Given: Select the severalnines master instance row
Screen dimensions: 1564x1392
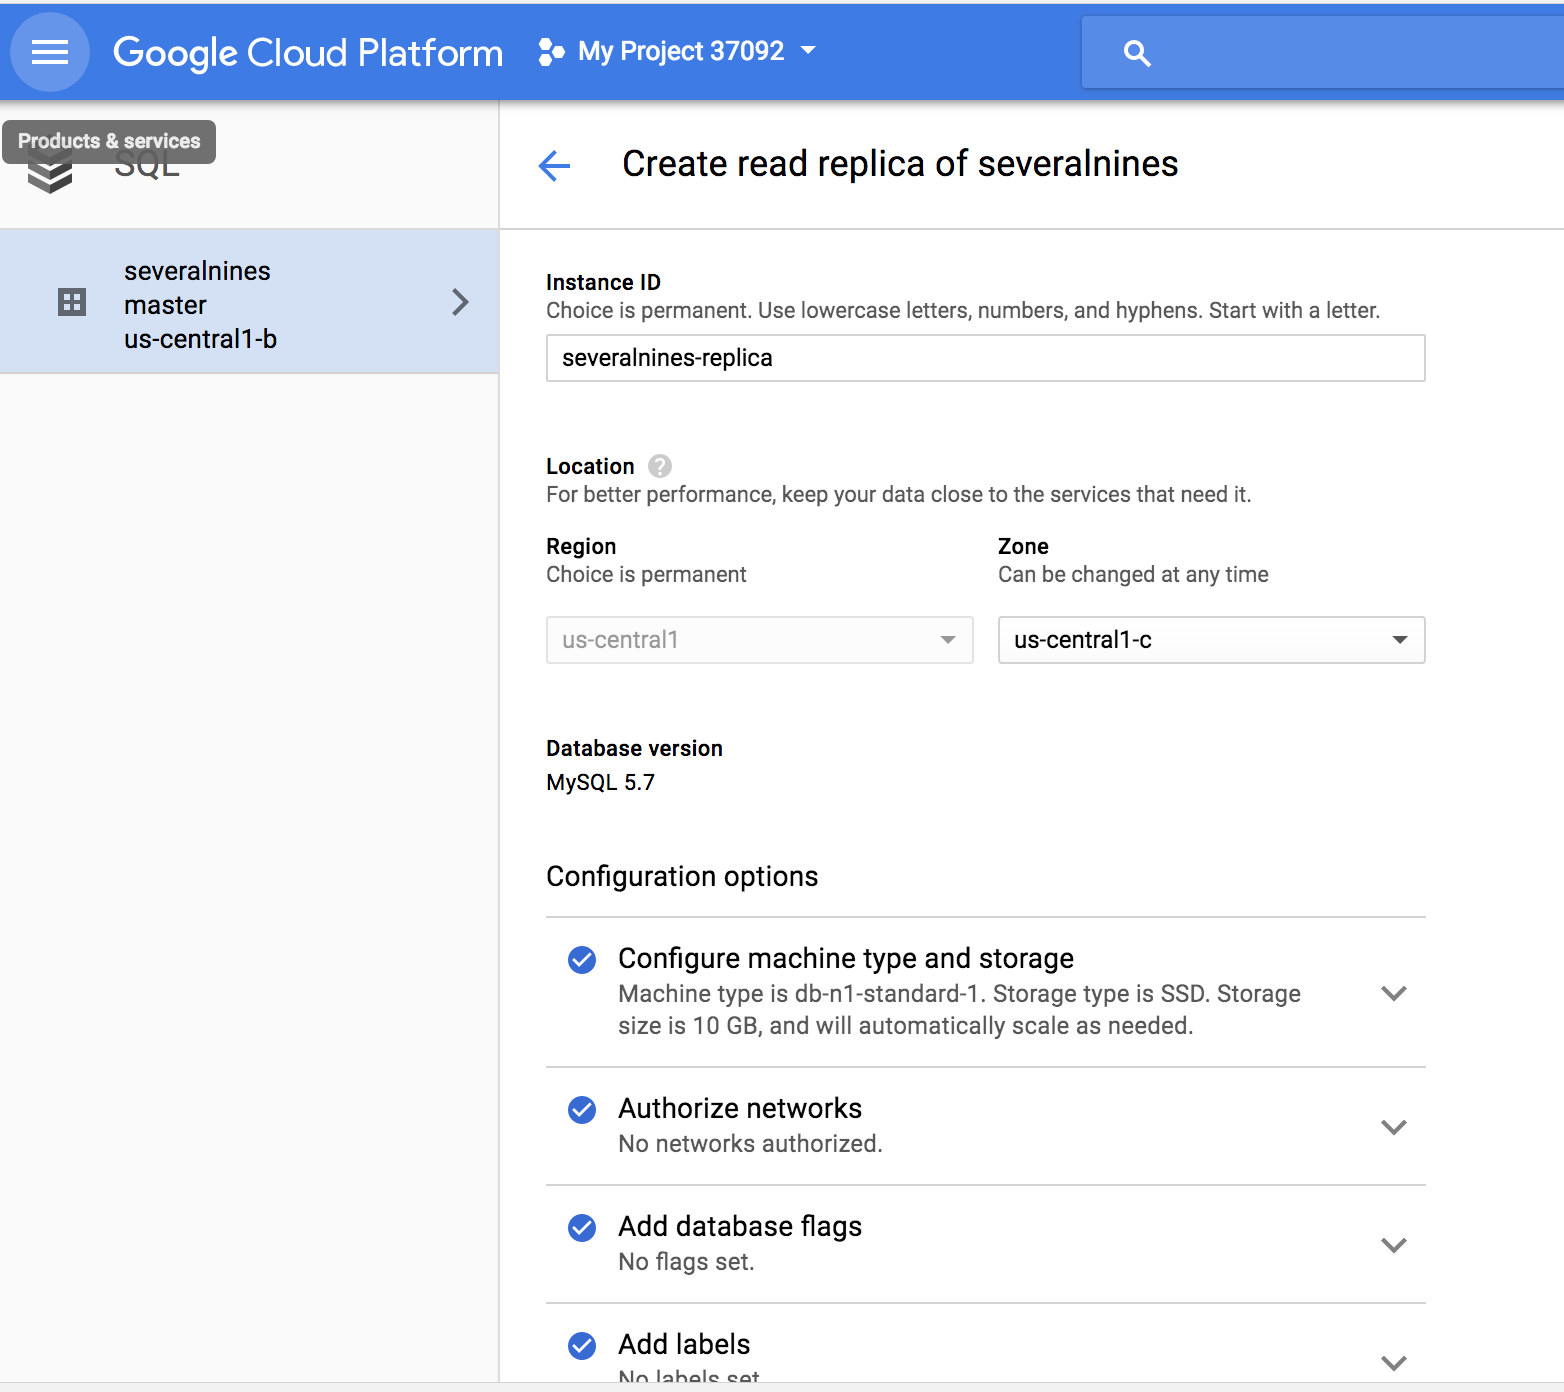Looking at the screenshot, I should coord(249,302).
